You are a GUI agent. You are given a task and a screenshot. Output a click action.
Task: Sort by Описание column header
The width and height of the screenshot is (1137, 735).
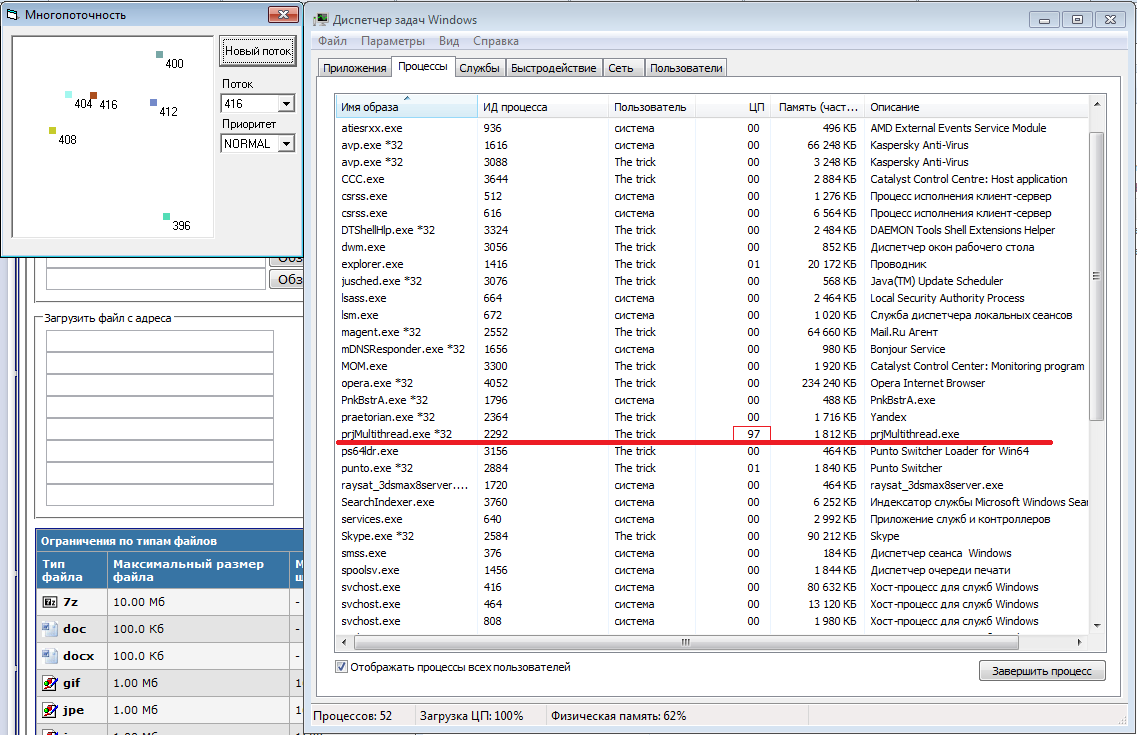coord(976,107)
